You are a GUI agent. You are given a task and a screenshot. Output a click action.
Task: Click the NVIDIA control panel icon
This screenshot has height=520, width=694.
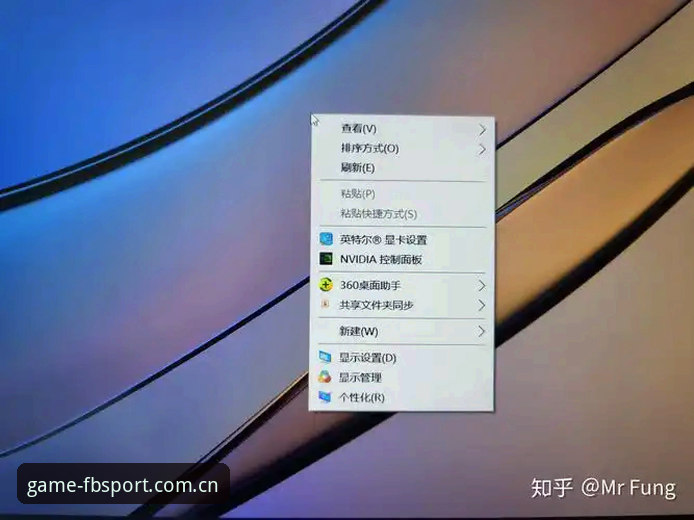pyautogui.click(x=326, y=259)
